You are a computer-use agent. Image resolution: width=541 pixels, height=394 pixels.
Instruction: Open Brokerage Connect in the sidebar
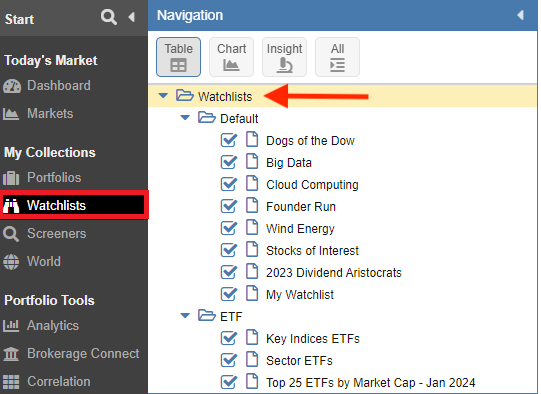(x=83, y=353)
